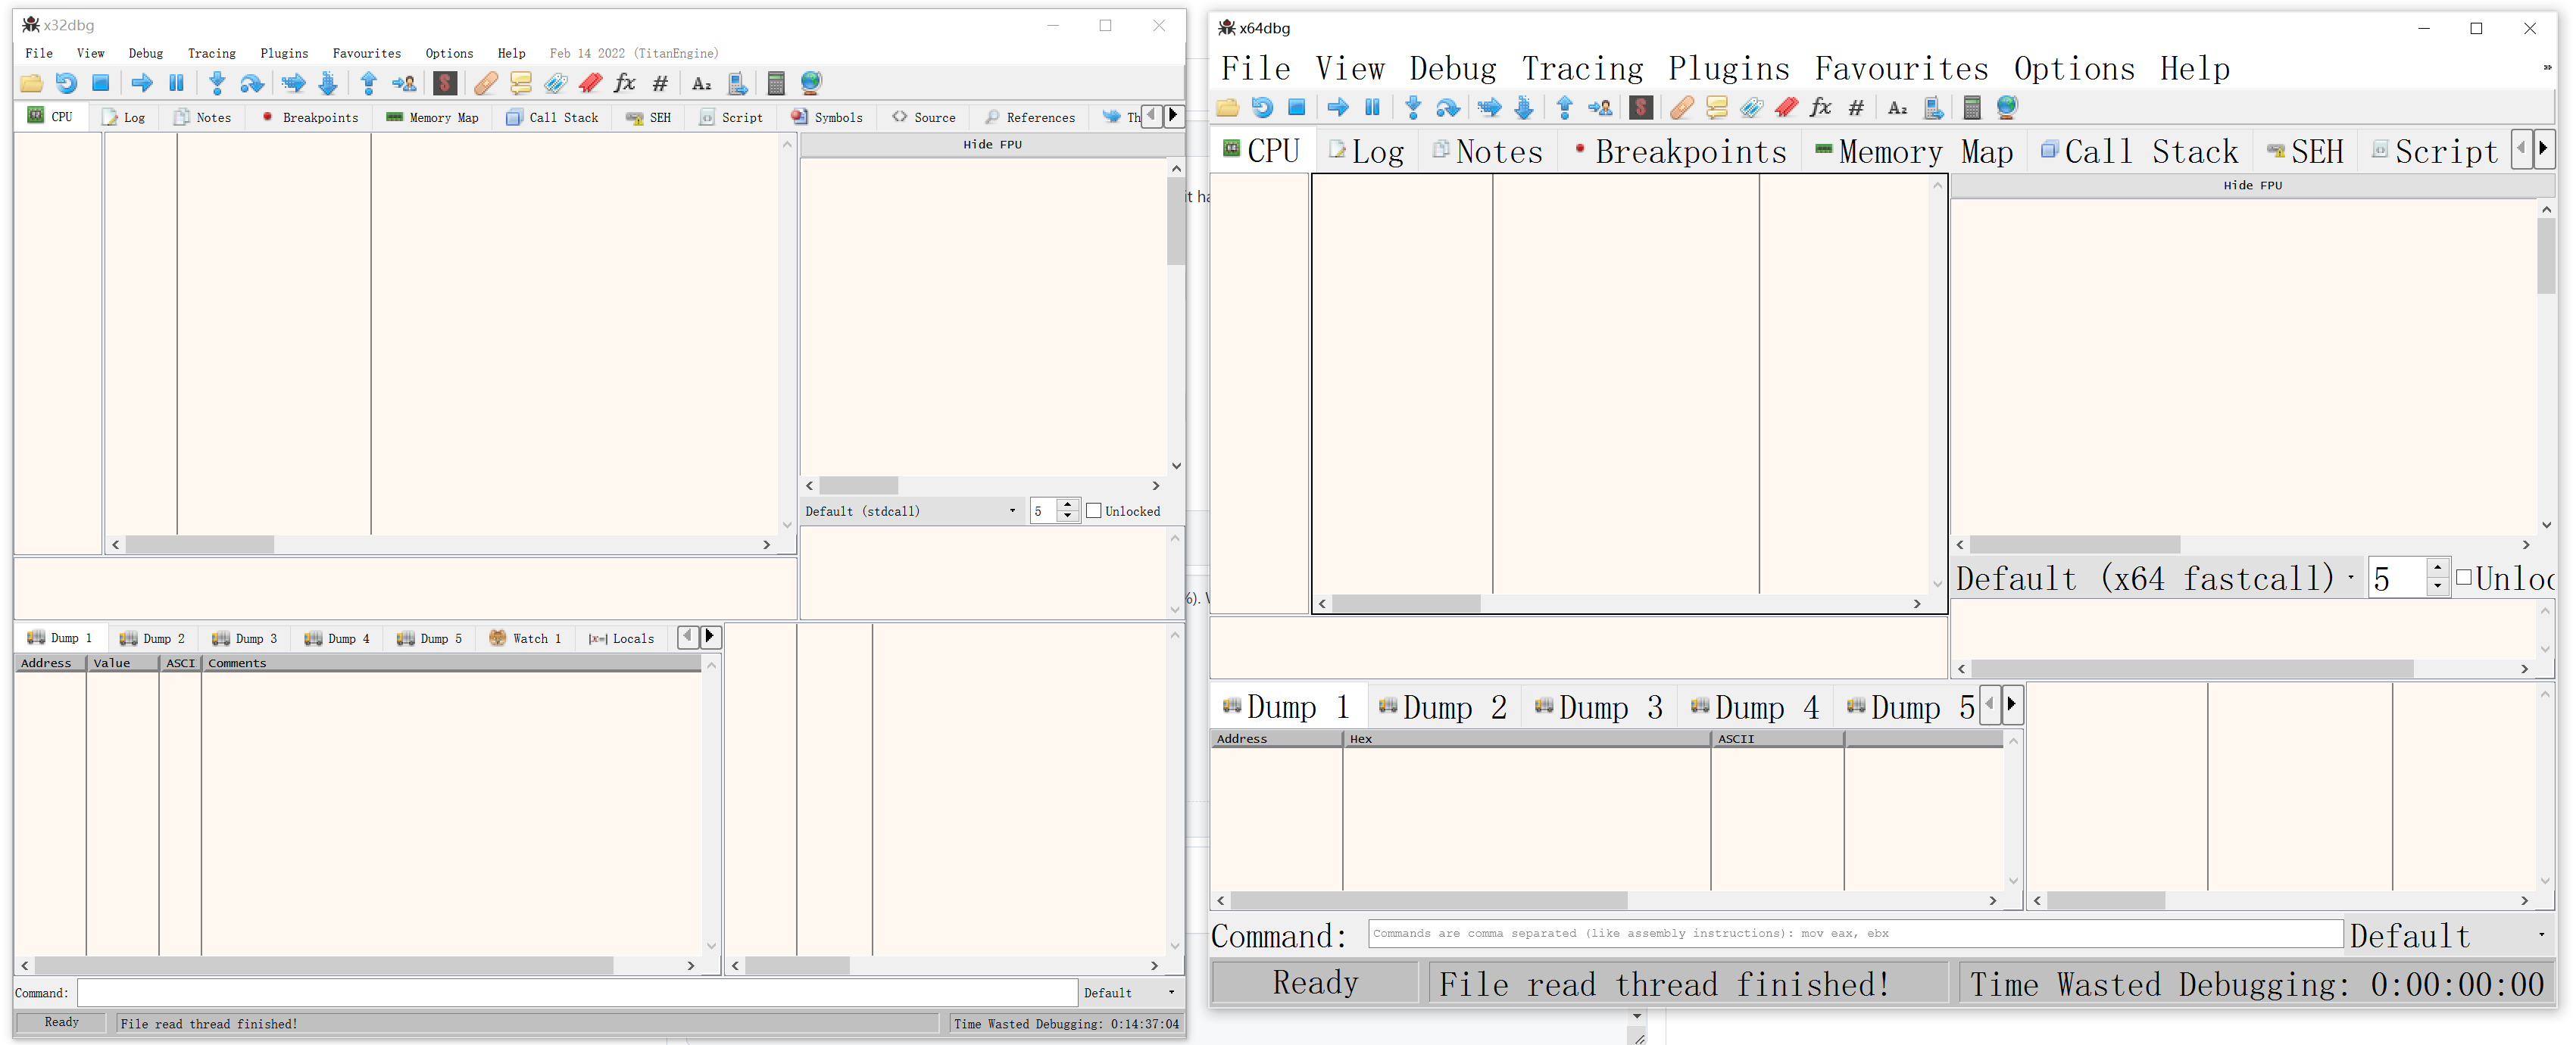Image resolution: width=2576 pixels, height=1045 pixels.
Task: Open the Default command dropdown in x32dbg
Action: [1130, 993]
